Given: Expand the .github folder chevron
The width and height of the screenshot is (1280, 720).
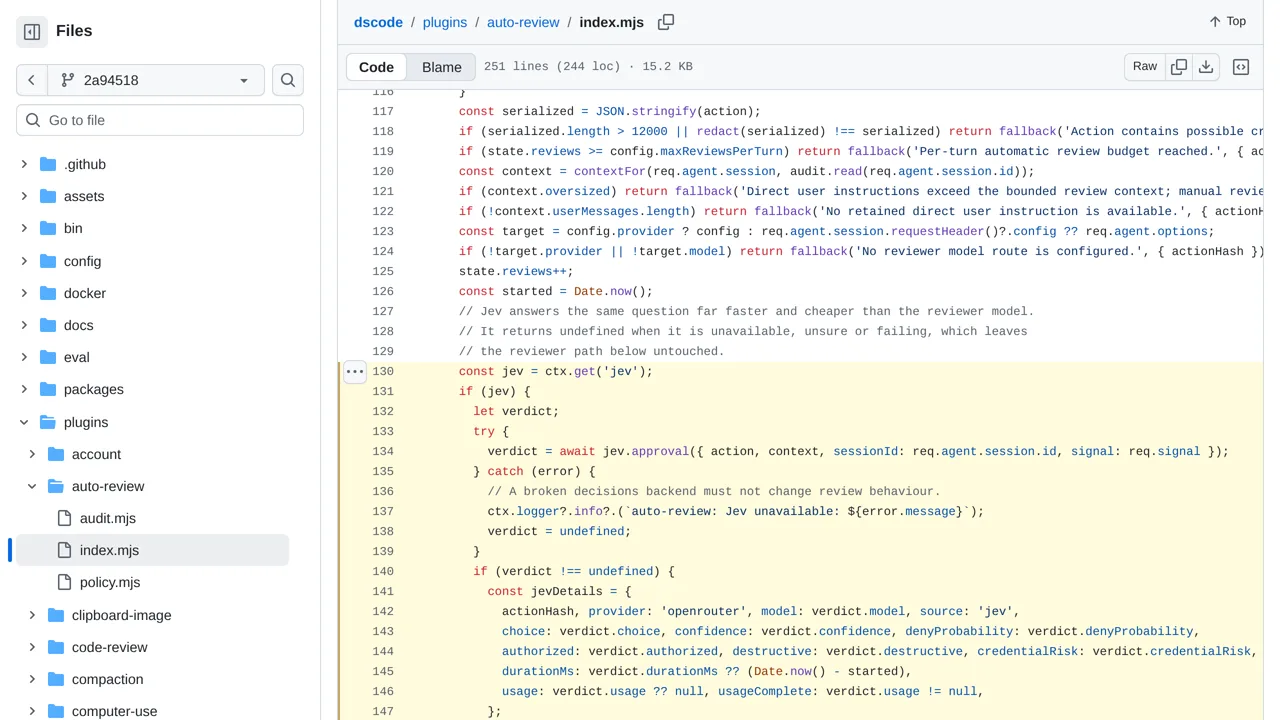Looking at the screenshot, I should pos(24,164).
